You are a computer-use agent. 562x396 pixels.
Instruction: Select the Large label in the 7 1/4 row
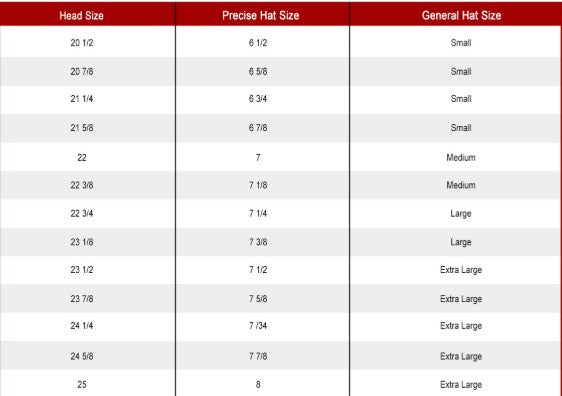point(461,214)
